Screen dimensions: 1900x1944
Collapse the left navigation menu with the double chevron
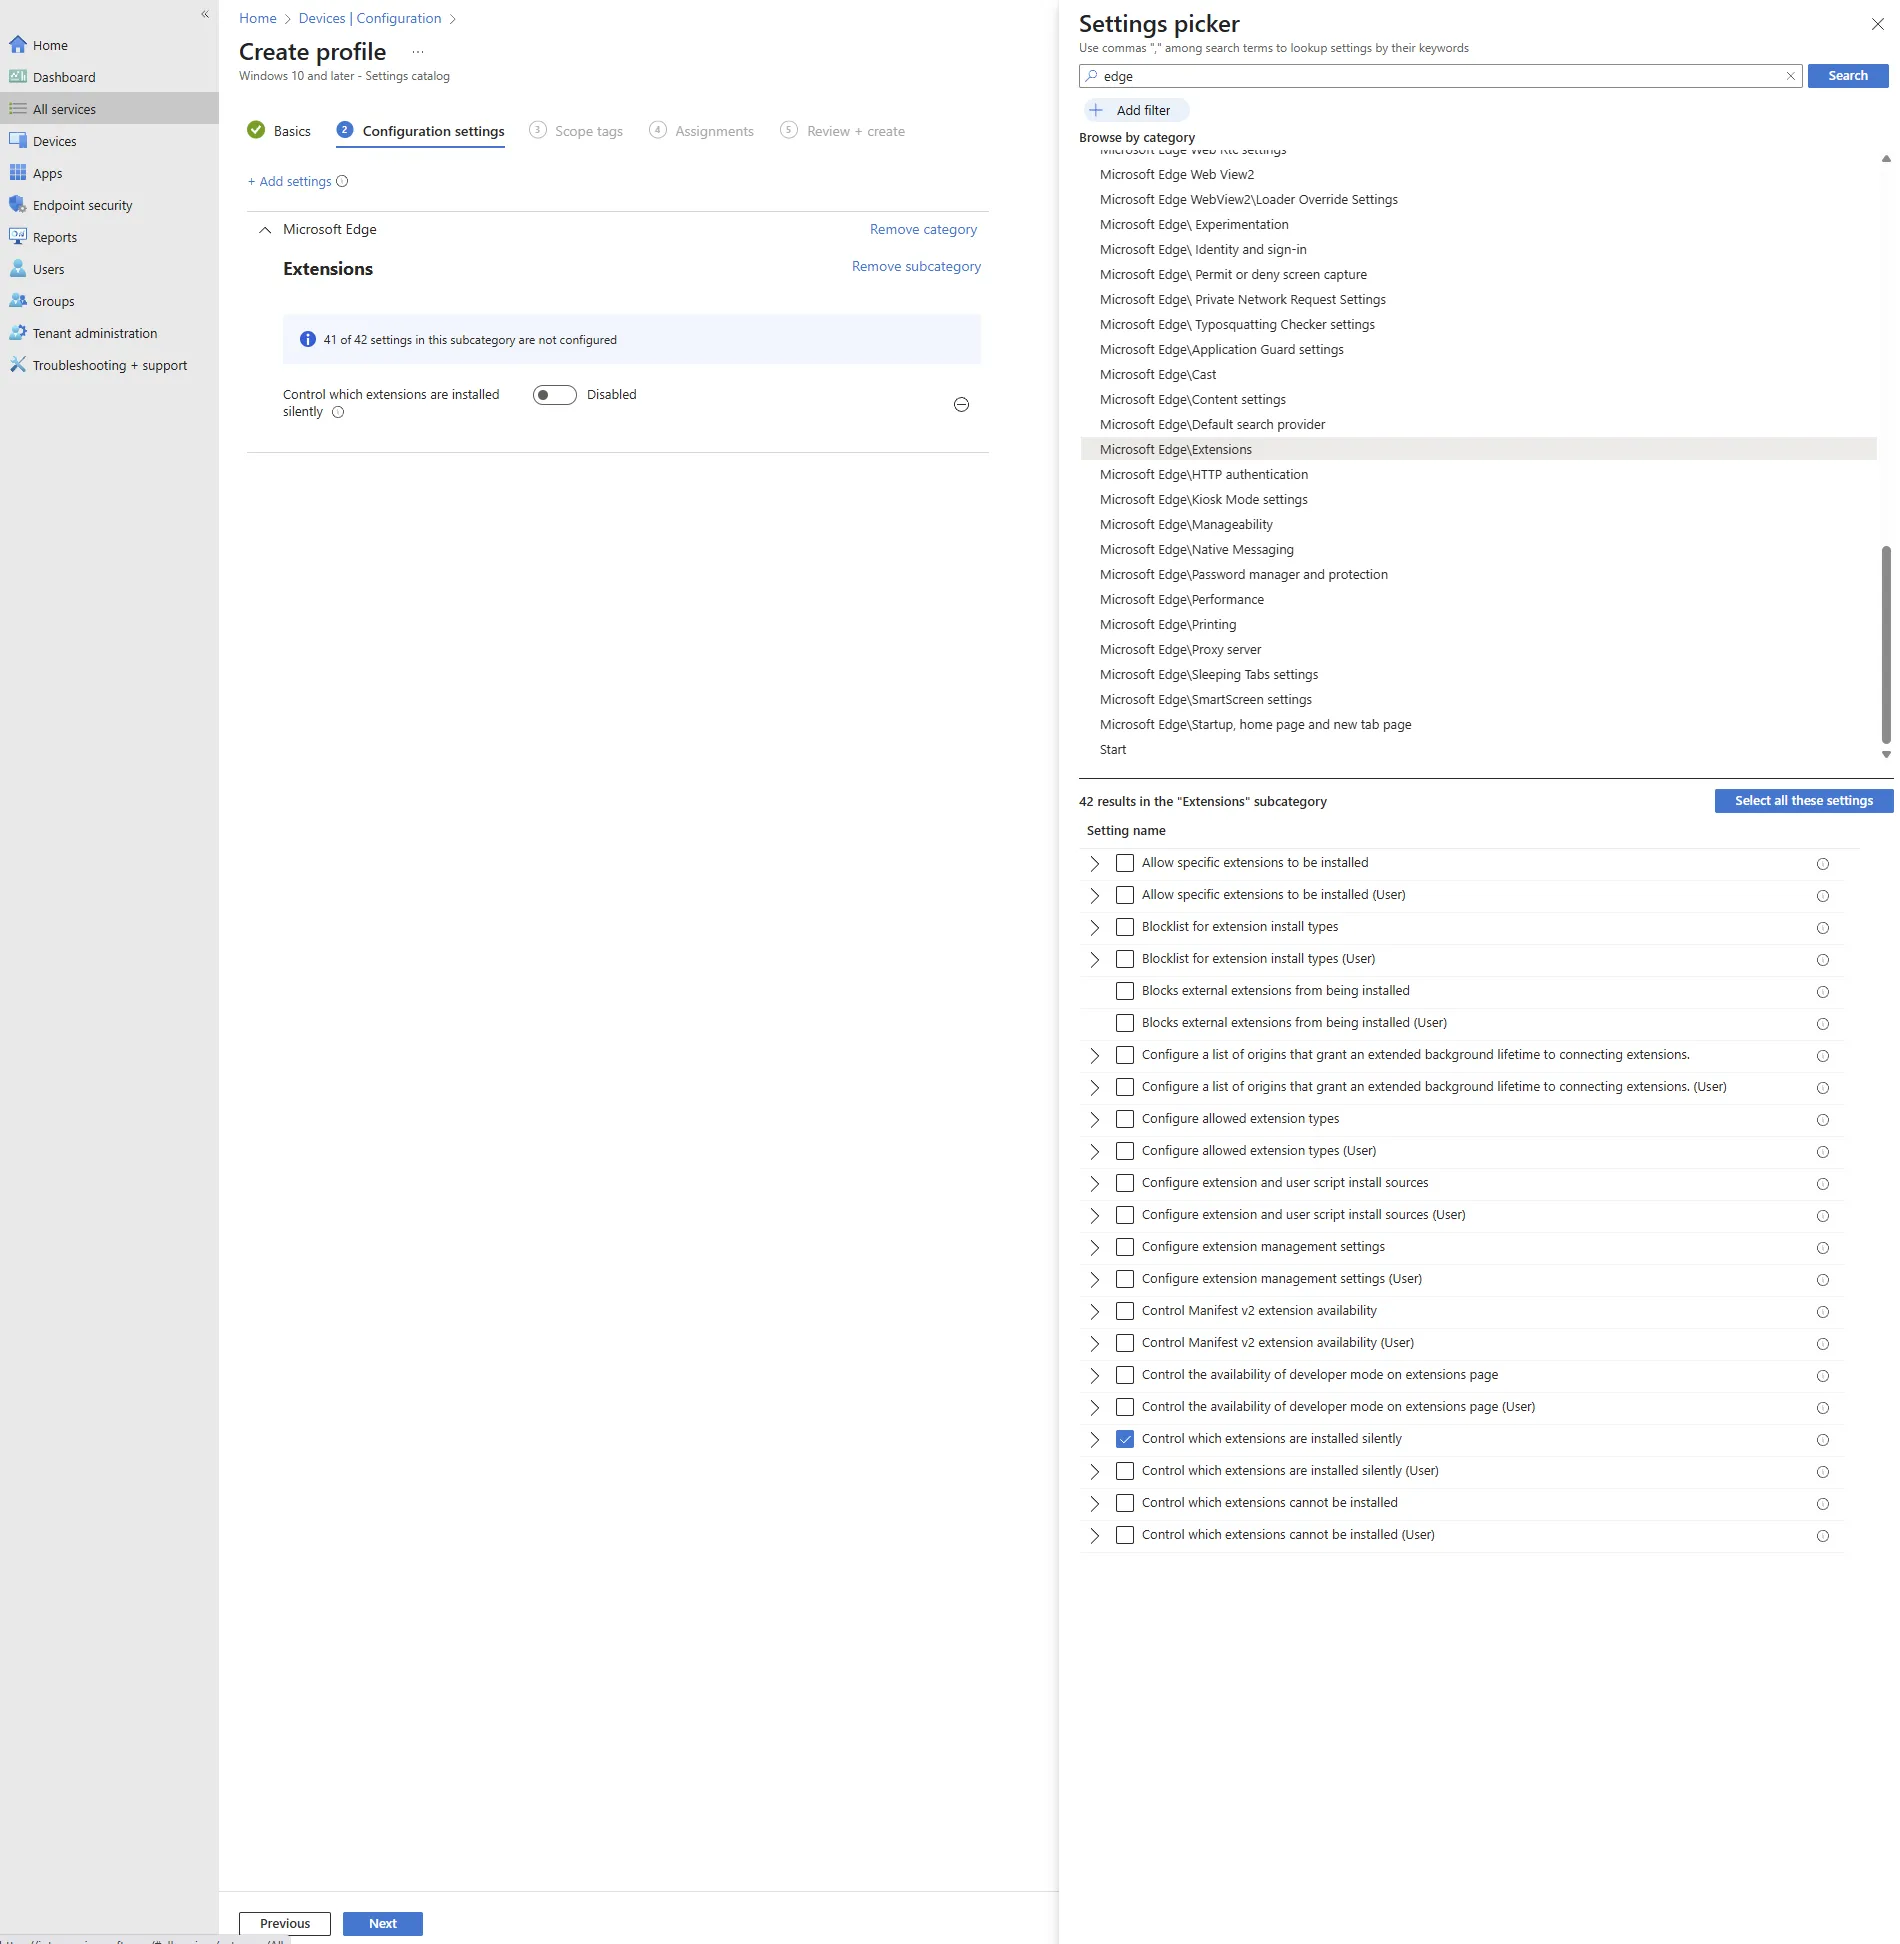(205, 14)
